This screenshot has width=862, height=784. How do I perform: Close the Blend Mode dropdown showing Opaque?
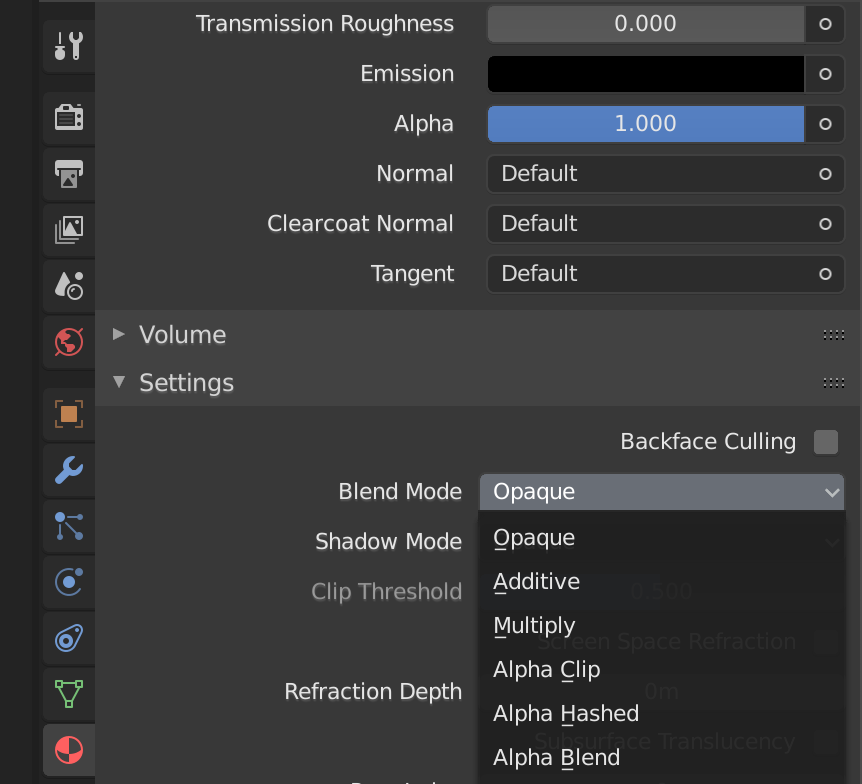661,492
